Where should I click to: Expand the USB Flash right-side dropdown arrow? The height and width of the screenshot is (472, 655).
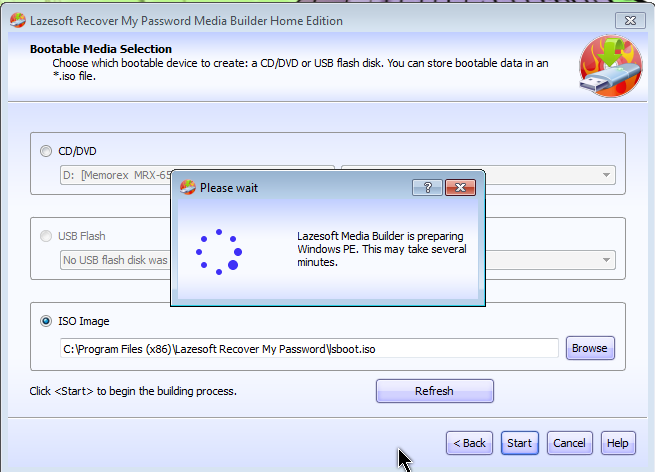606,260
